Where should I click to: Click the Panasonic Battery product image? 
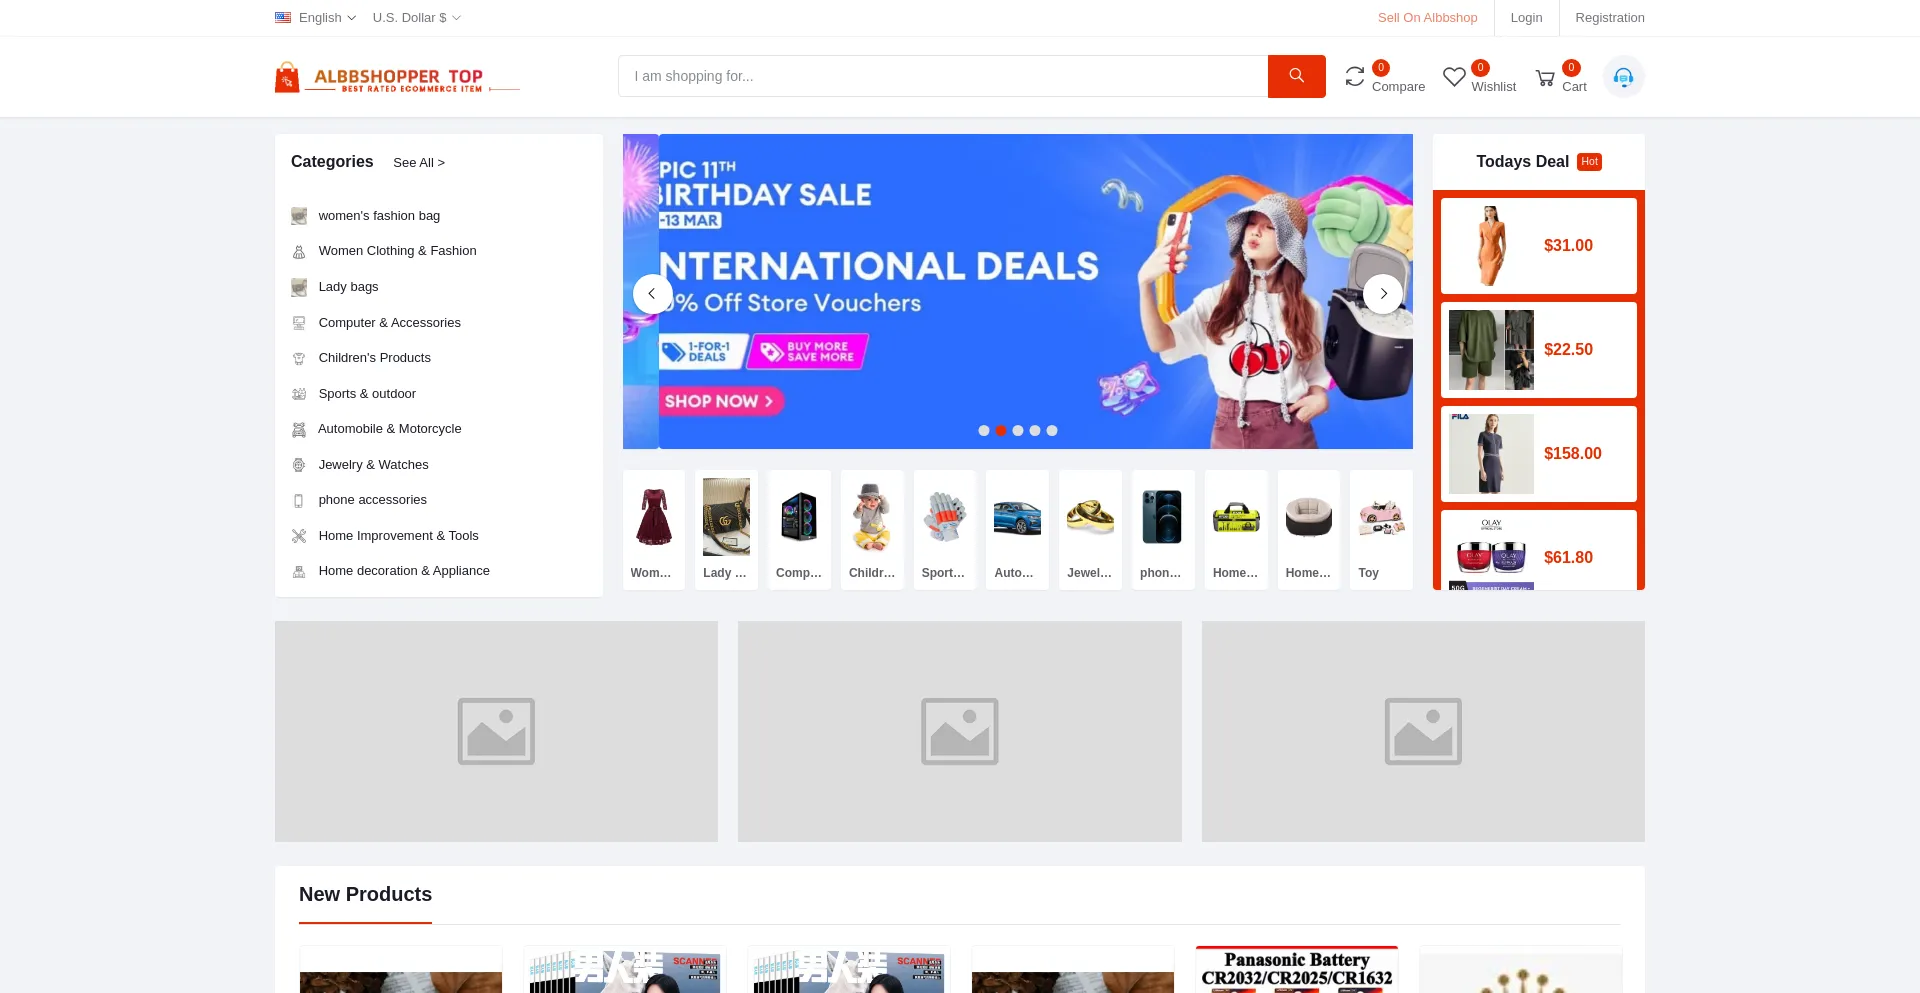pos(1297,970)
